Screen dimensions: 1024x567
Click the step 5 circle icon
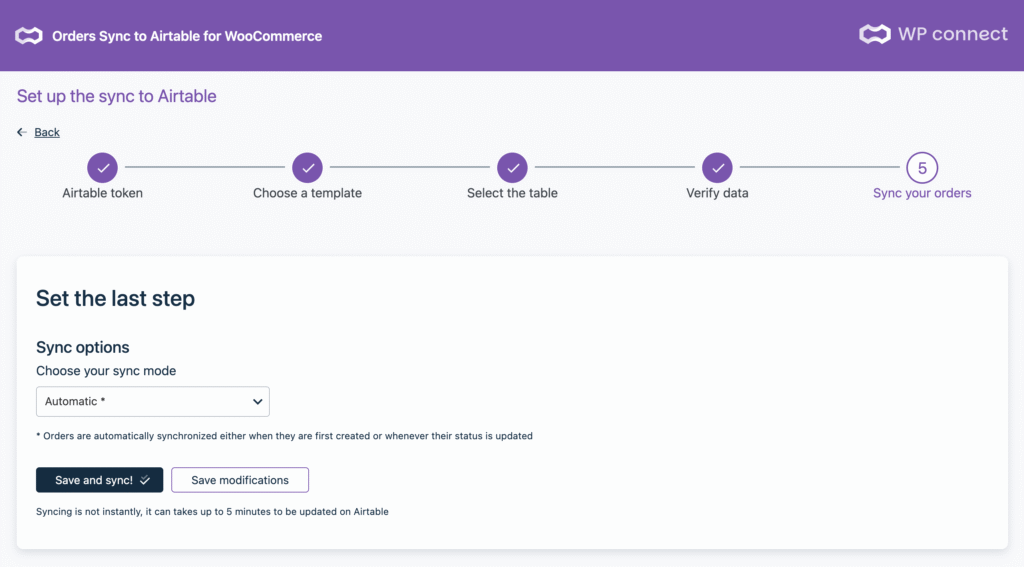point(922,168)
